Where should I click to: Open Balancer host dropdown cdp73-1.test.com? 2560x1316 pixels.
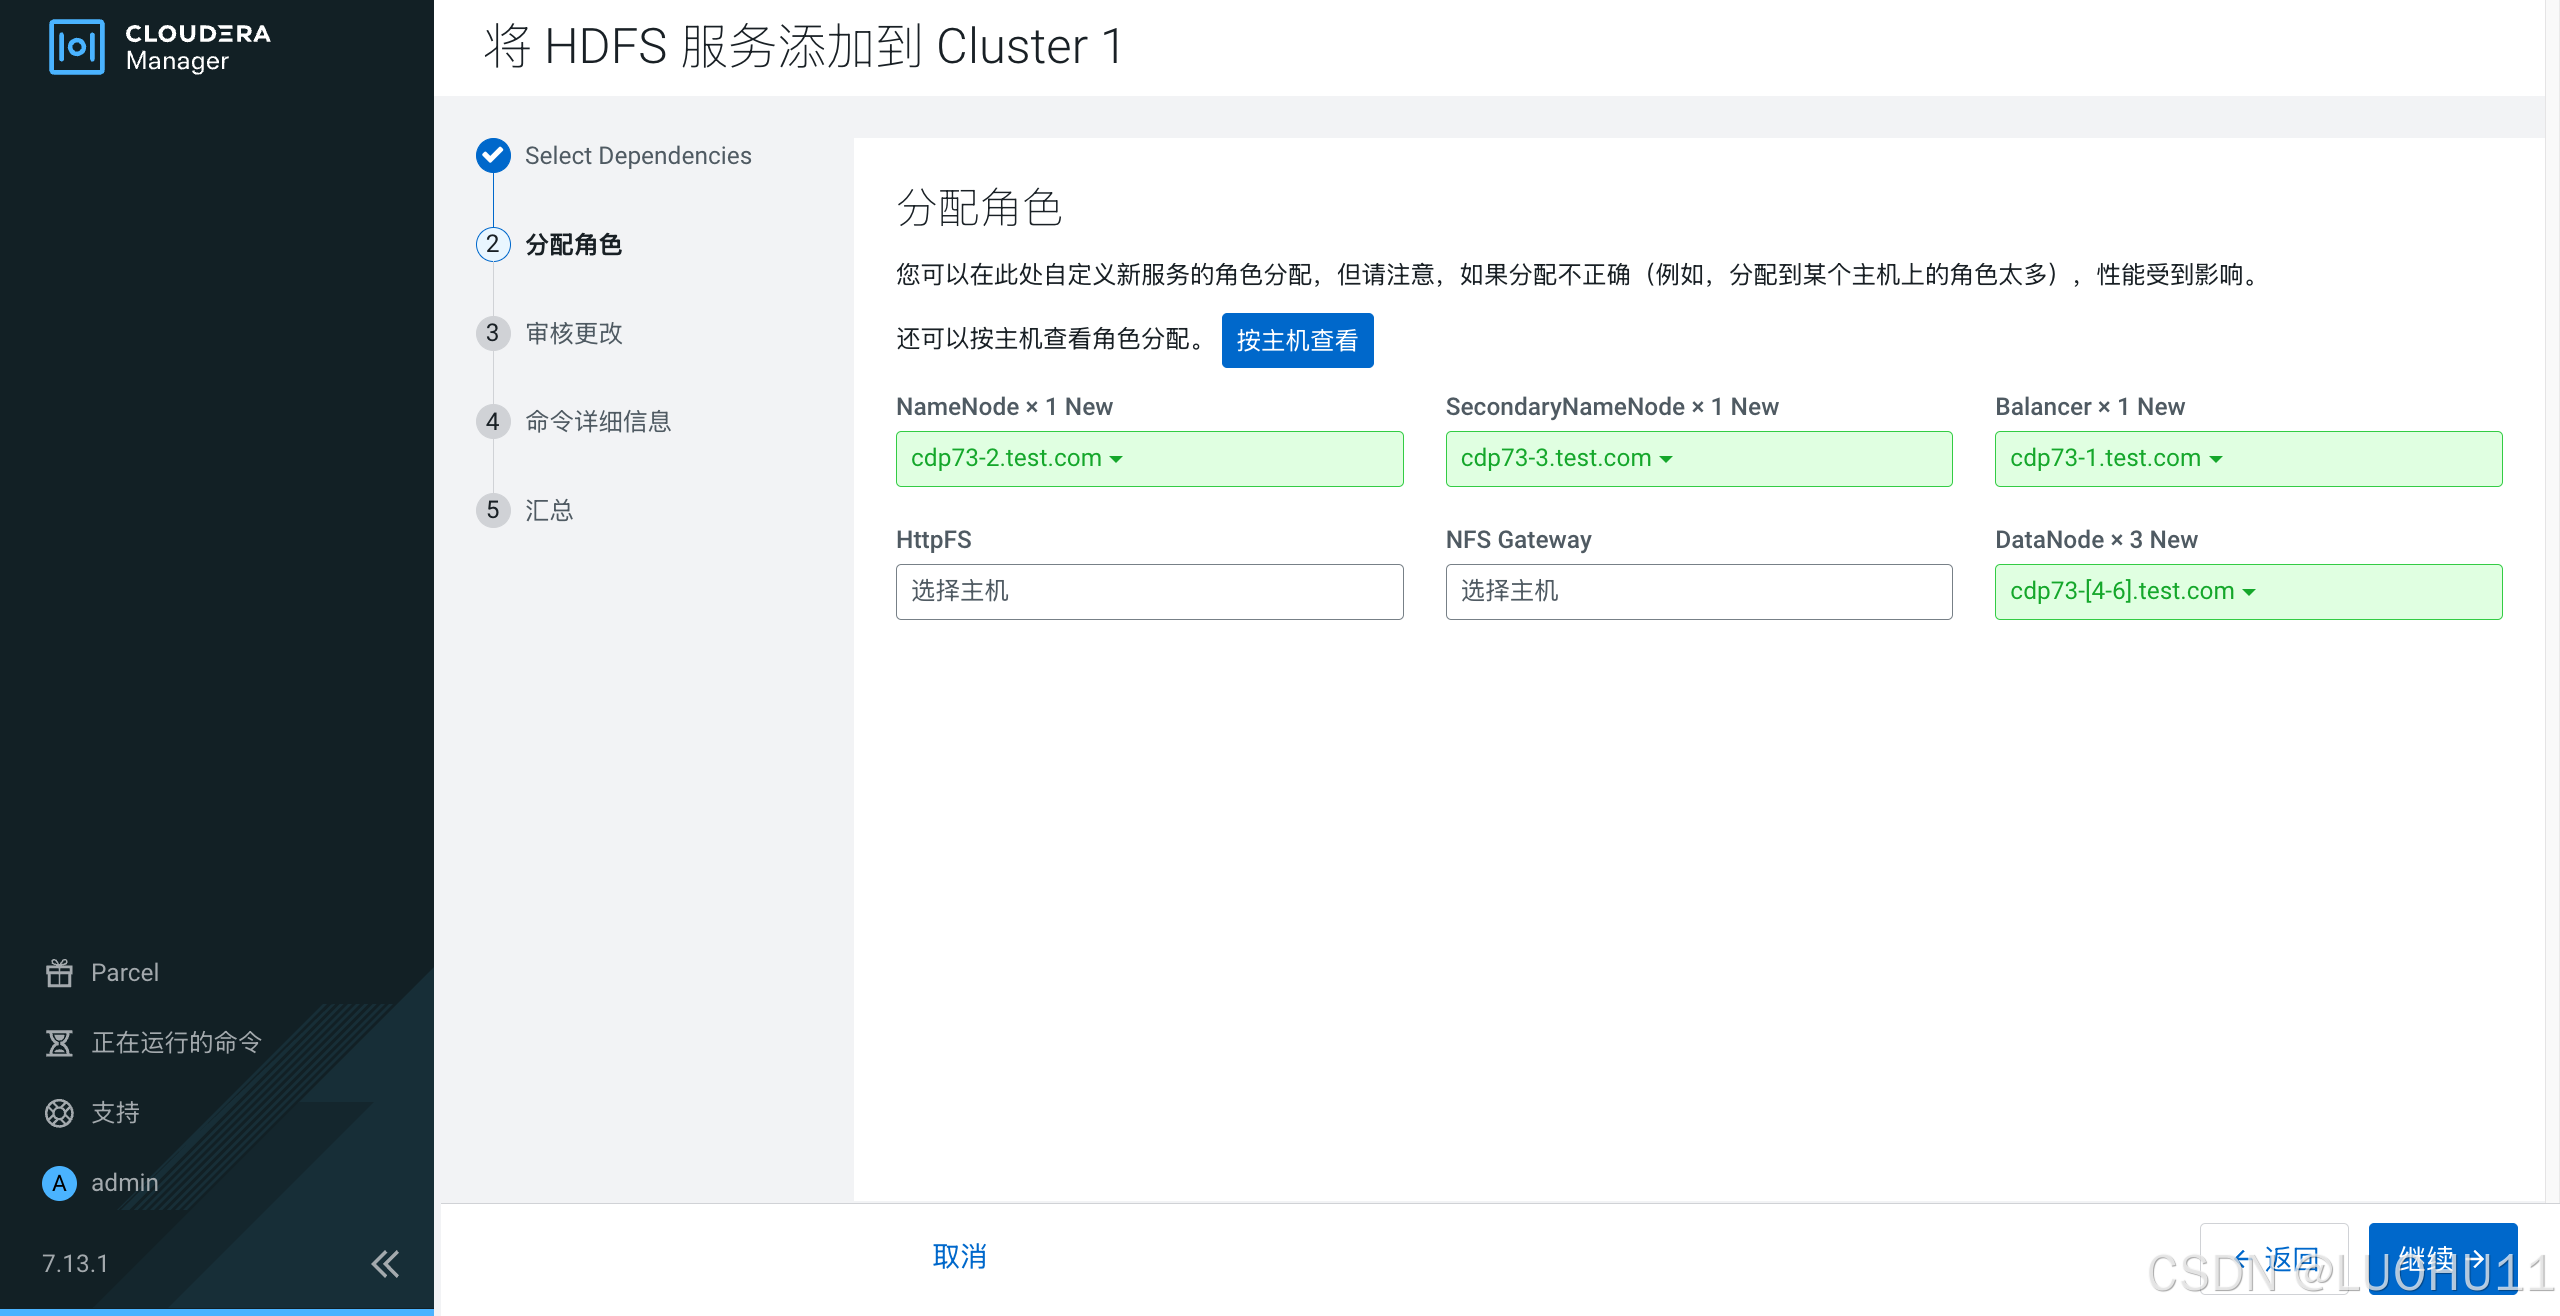tap(2115, 459)
